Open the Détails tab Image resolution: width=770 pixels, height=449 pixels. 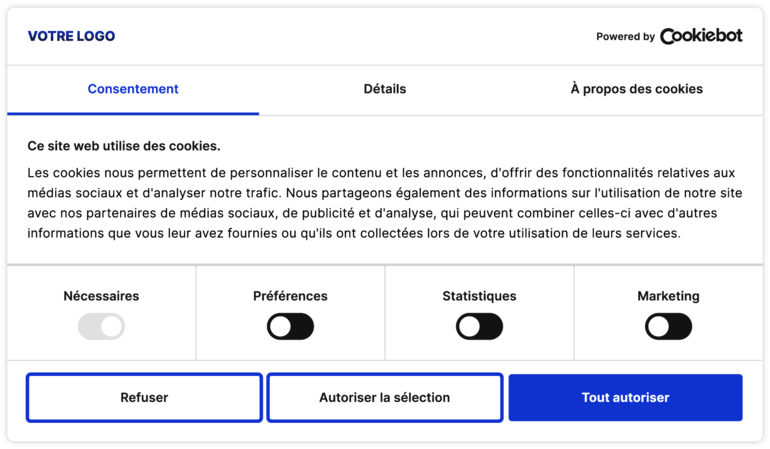pos(385,89)
